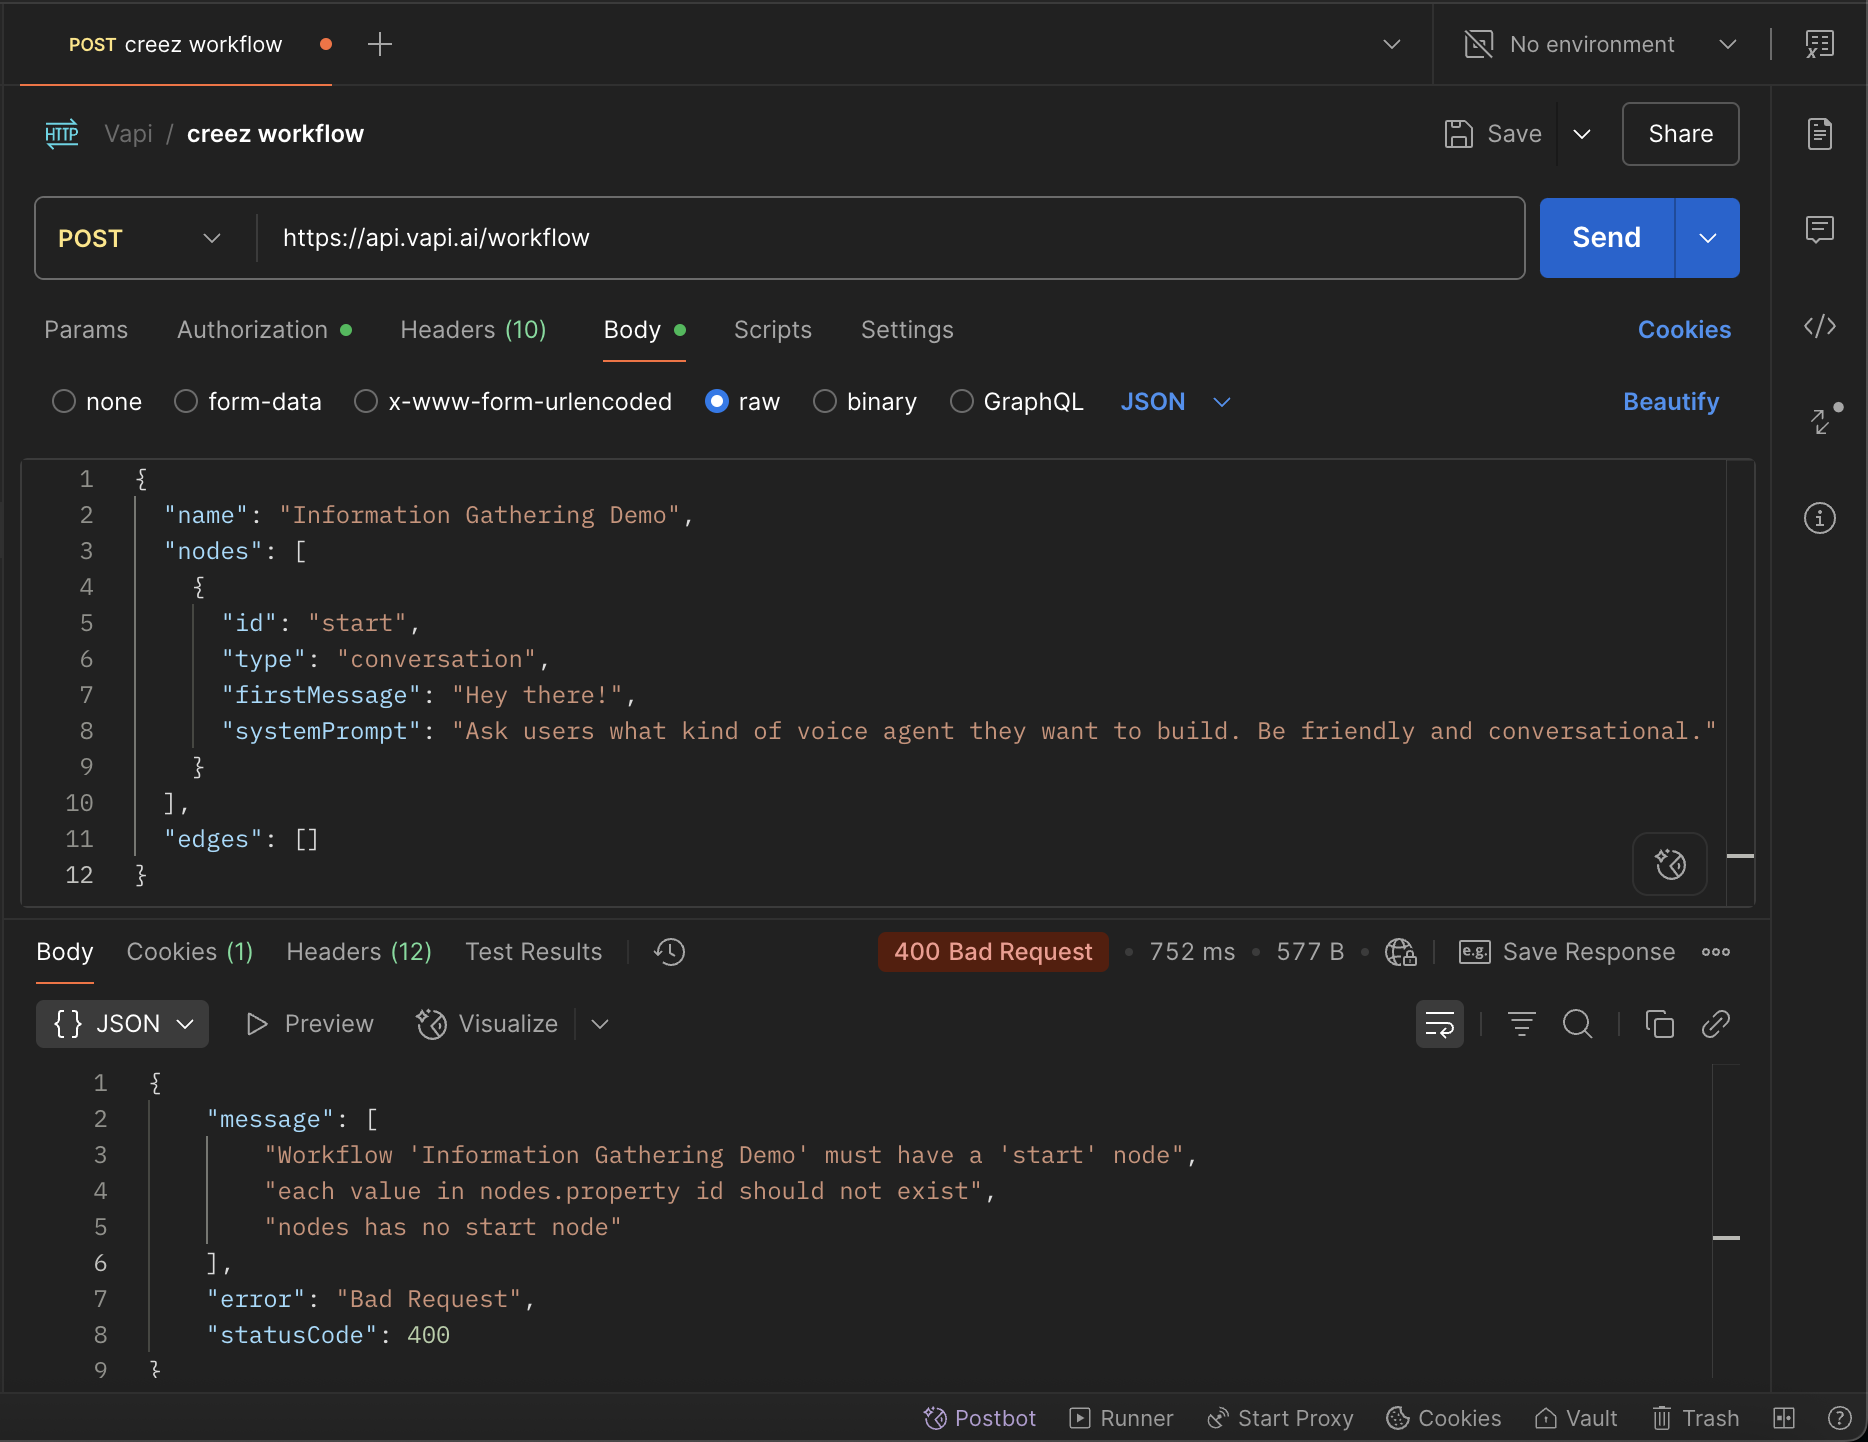Toggle line wrapping in the response viewer
Image resolution: width=1868 pixels, height=1442 pixels.
pyautogui.click(x=1439, y=1023)
